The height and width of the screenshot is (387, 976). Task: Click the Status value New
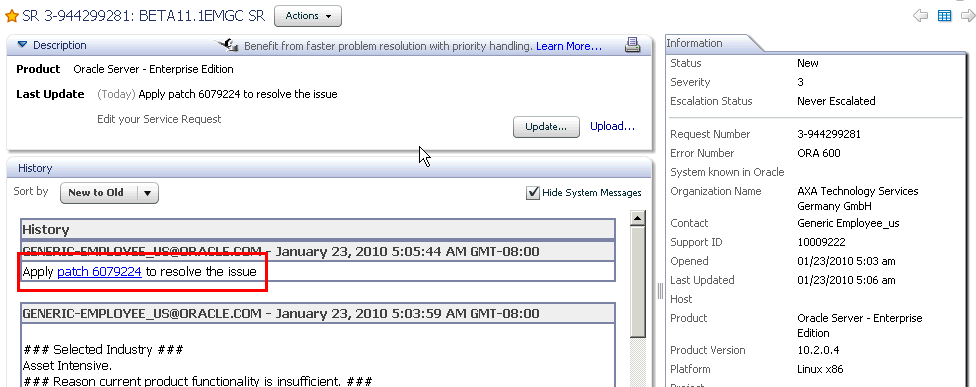click(808, 63)
